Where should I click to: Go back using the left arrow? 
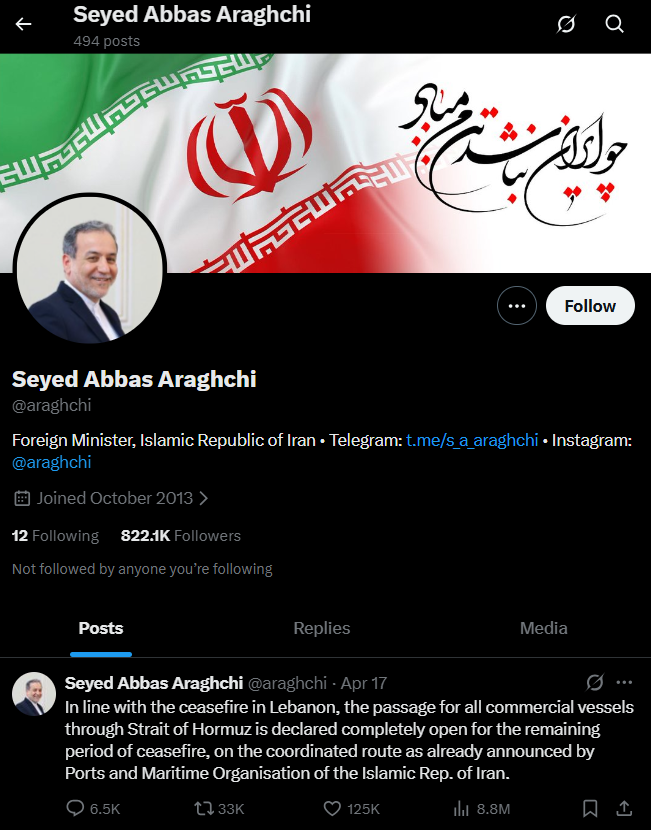(x=23, y=24)
